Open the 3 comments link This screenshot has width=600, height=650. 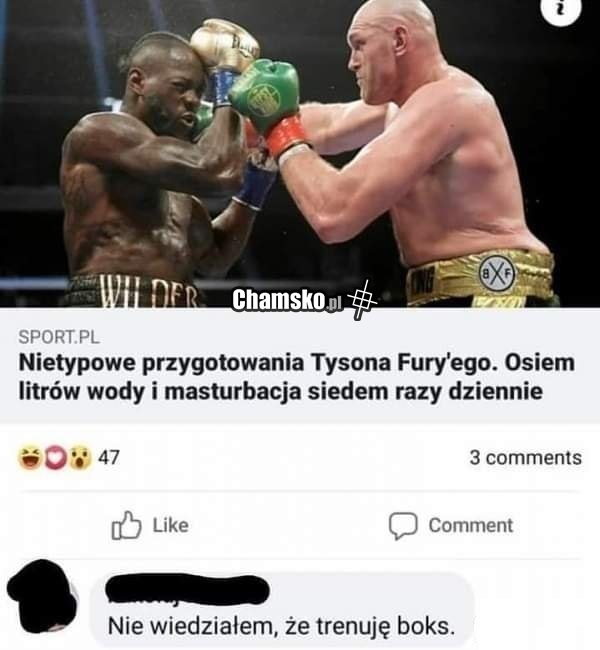click(x=525, y=458)
